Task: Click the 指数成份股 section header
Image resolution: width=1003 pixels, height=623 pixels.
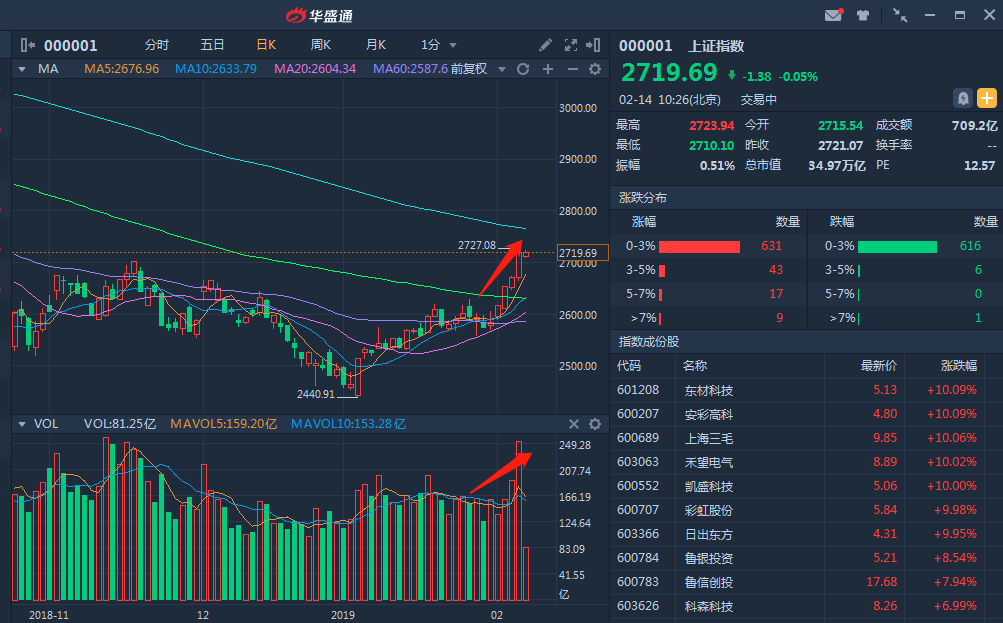Action: 649,342
